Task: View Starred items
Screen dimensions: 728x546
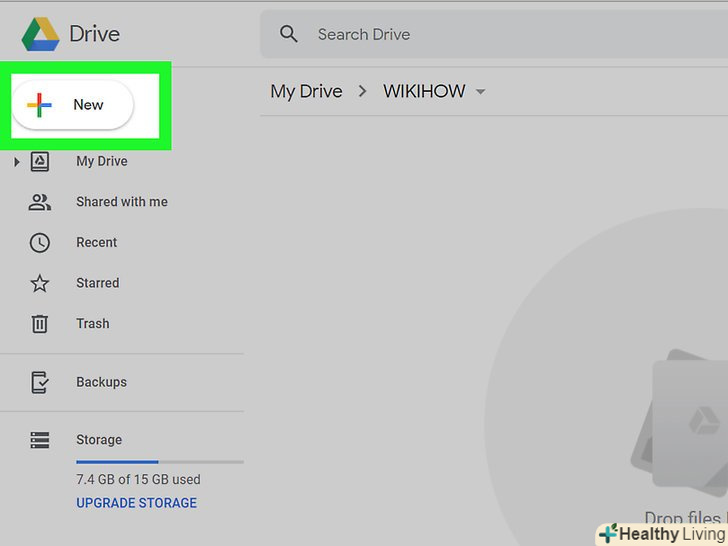Action: click(x=98, y=283)
